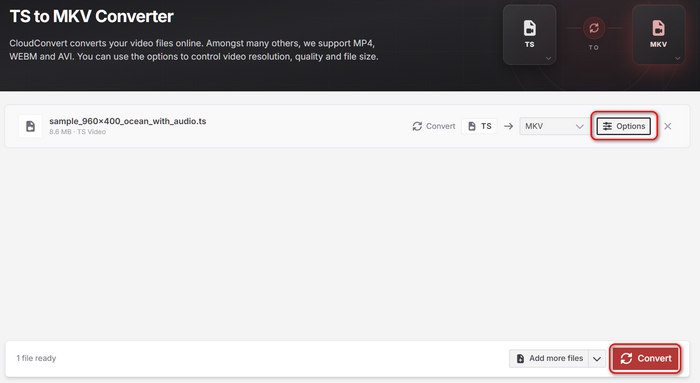Screen dimensions: 700x383
Task: Click the '1 file ready' status text
Action: pos(36,358)
